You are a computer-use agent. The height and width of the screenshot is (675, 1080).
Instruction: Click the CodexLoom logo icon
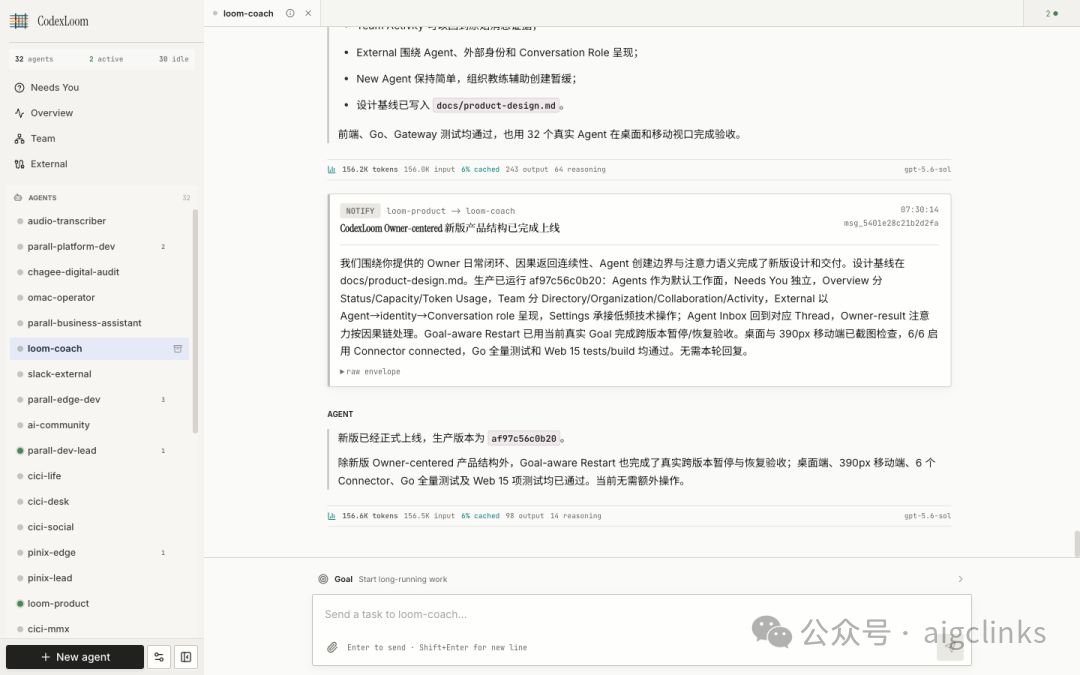click(19, 21)
